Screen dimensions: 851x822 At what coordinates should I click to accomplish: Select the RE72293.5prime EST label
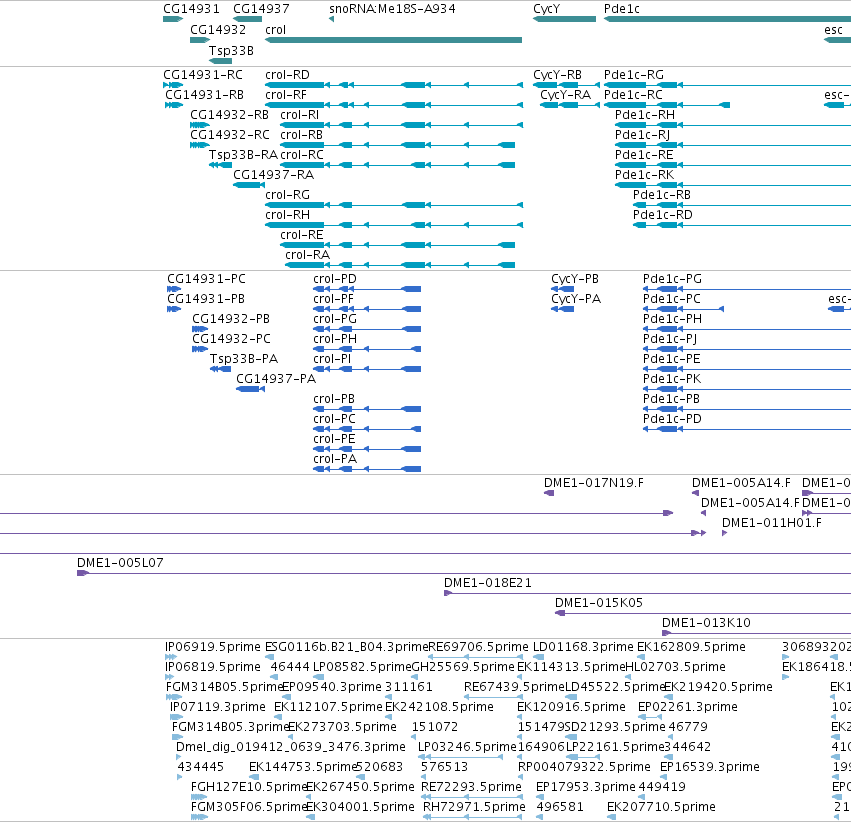[472, 787]
